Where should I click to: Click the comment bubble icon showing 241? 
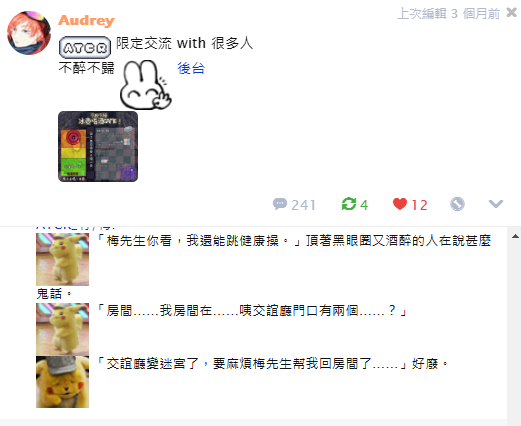tap(280, 204)
